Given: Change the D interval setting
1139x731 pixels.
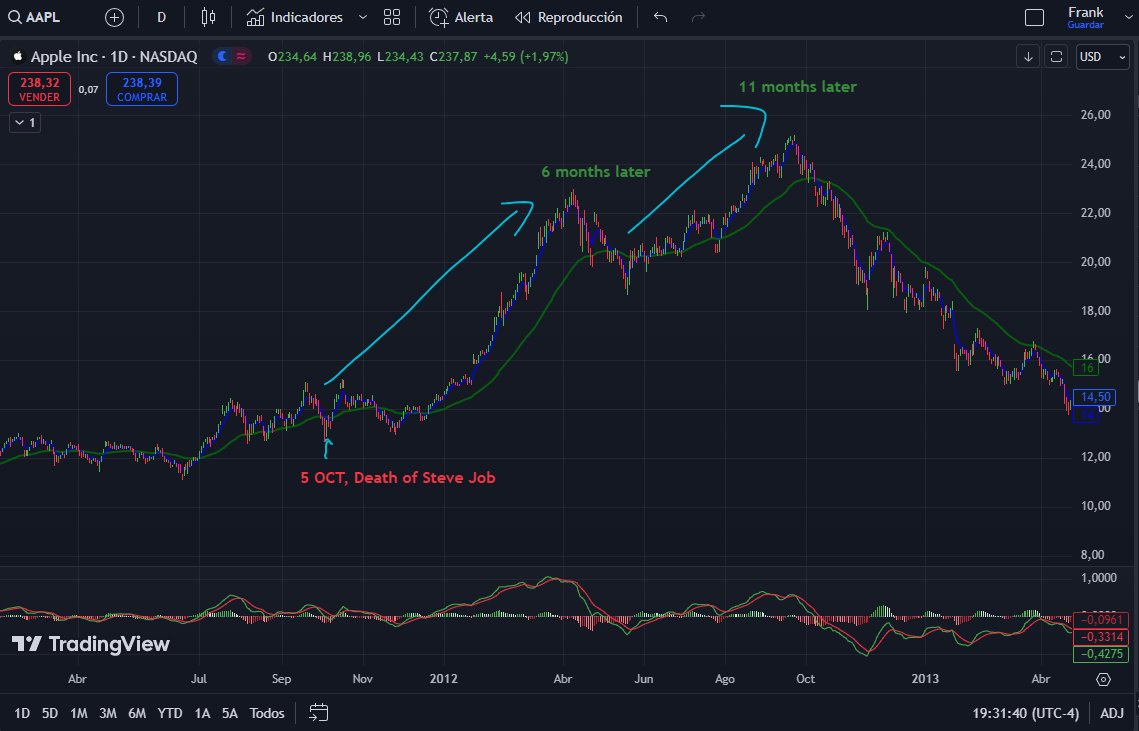Looking at the screenshot, I should point(161,17).
